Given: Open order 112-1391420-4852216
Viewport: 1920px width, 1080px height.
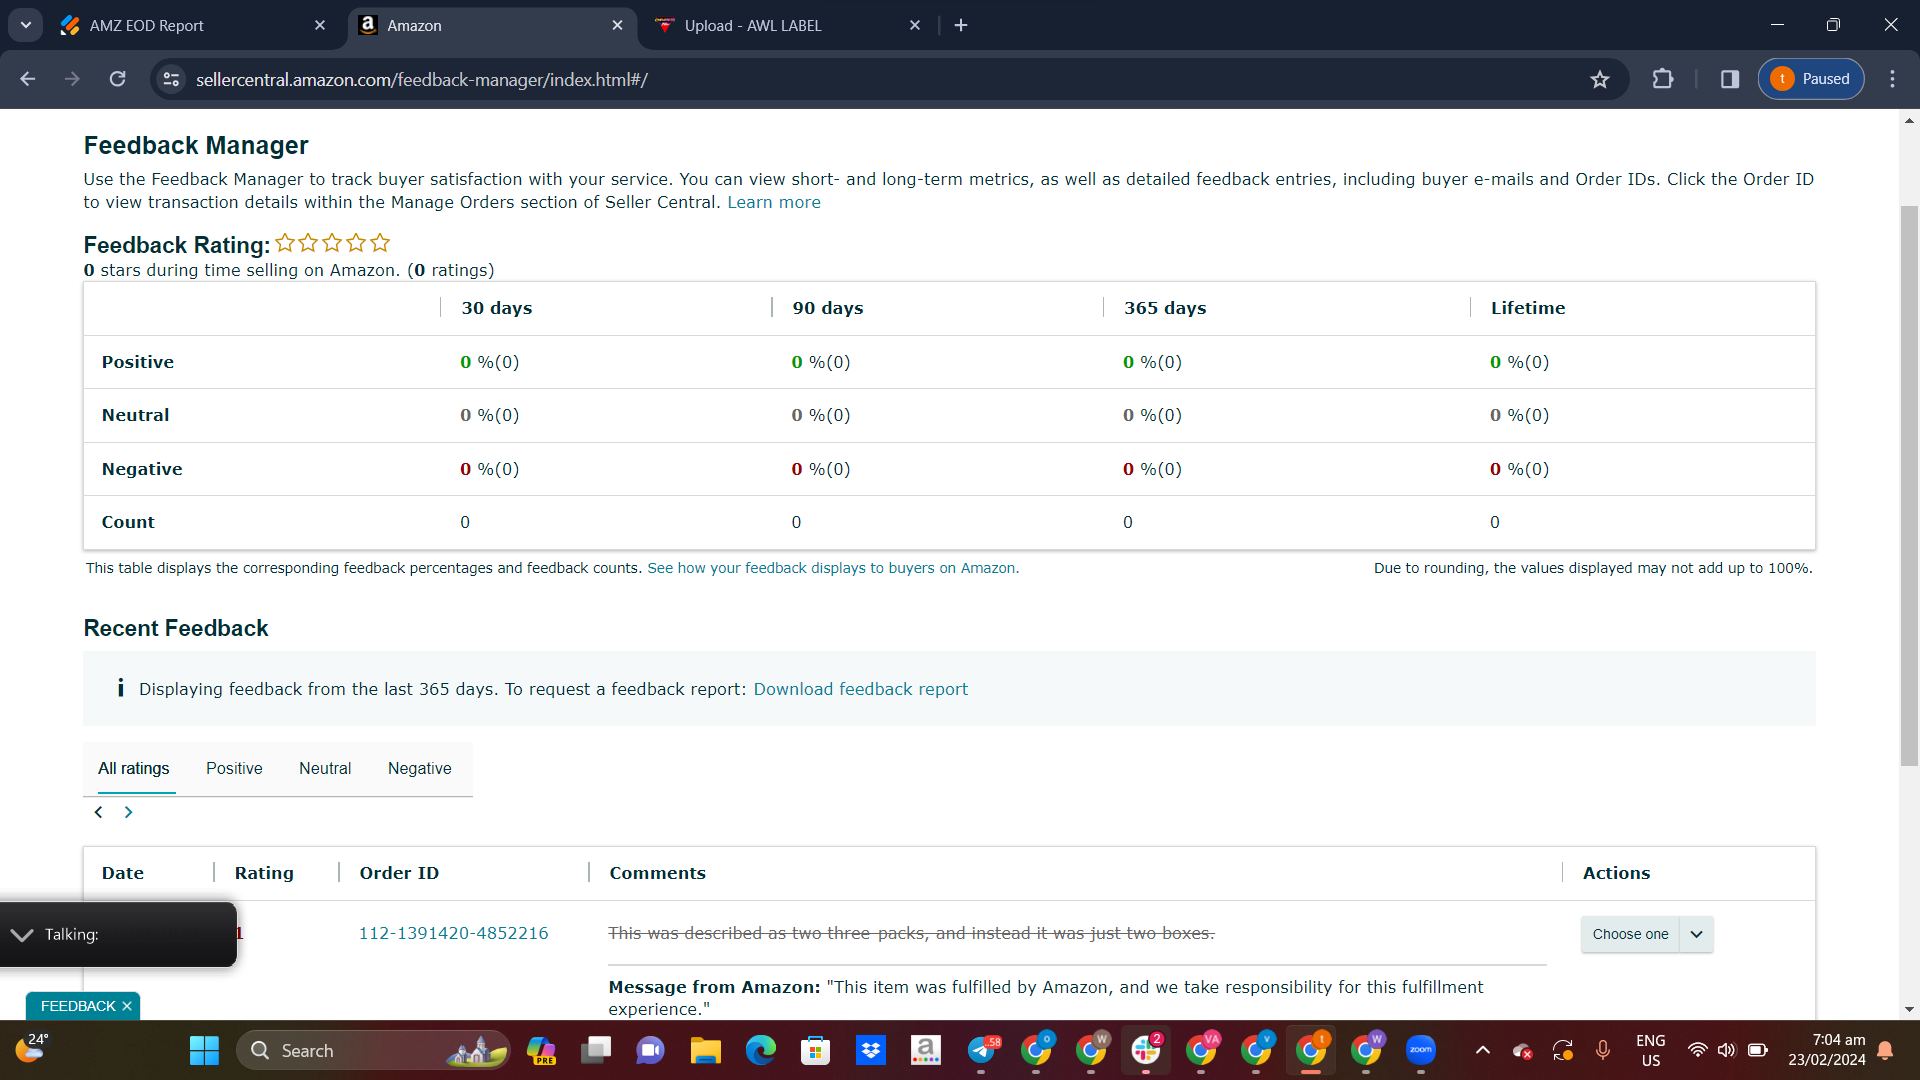Looking at the screenshot, I should pos(453,933).
